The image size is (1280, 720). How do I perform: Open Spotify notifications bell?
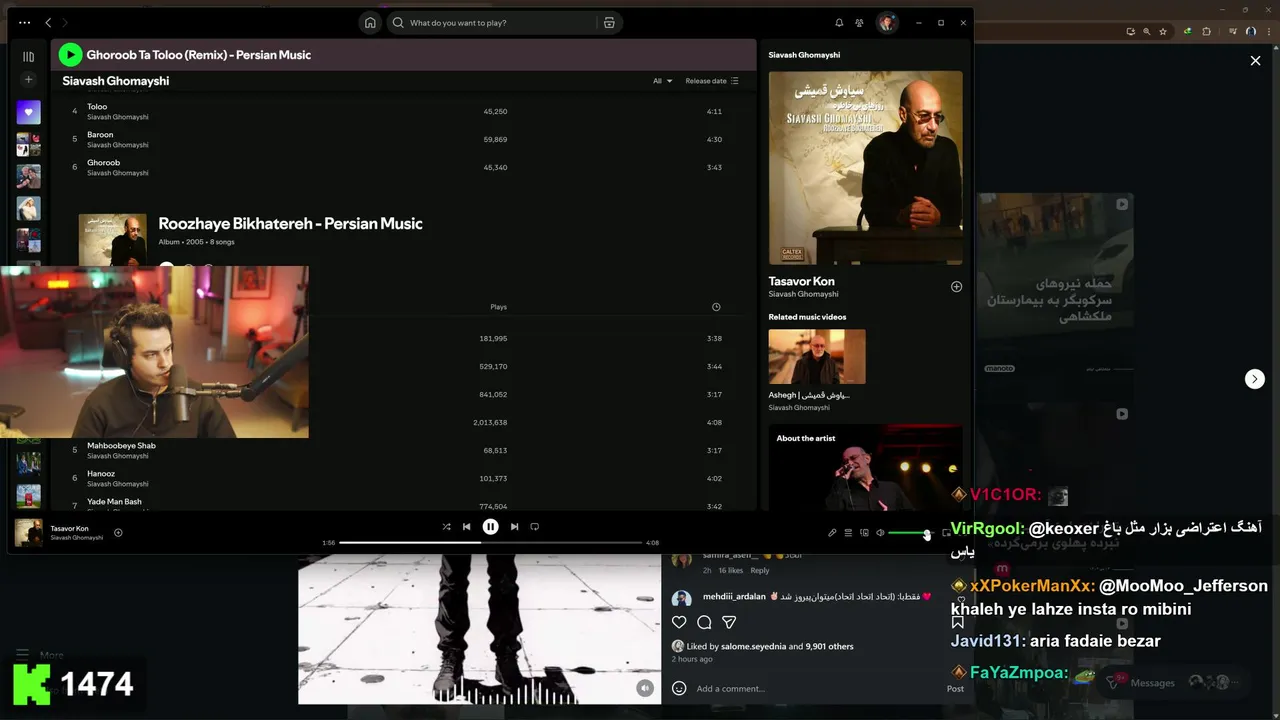839,22
